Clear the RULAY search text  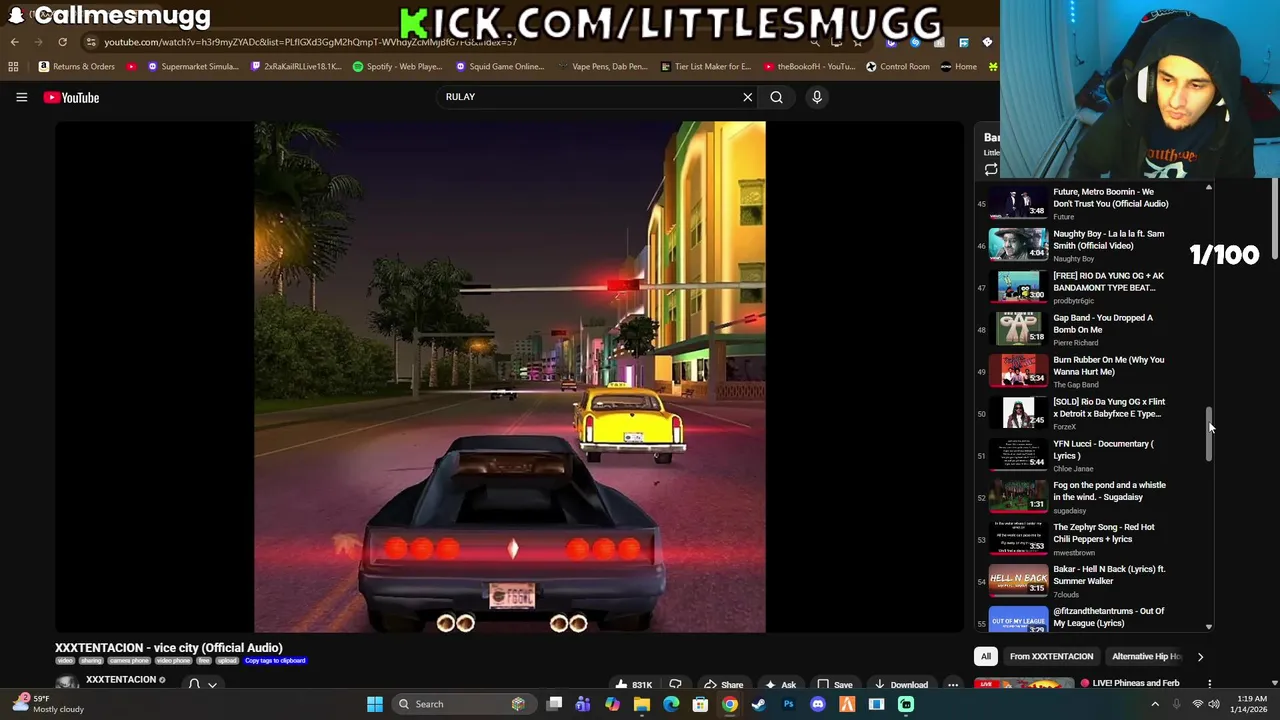[747, 97]
